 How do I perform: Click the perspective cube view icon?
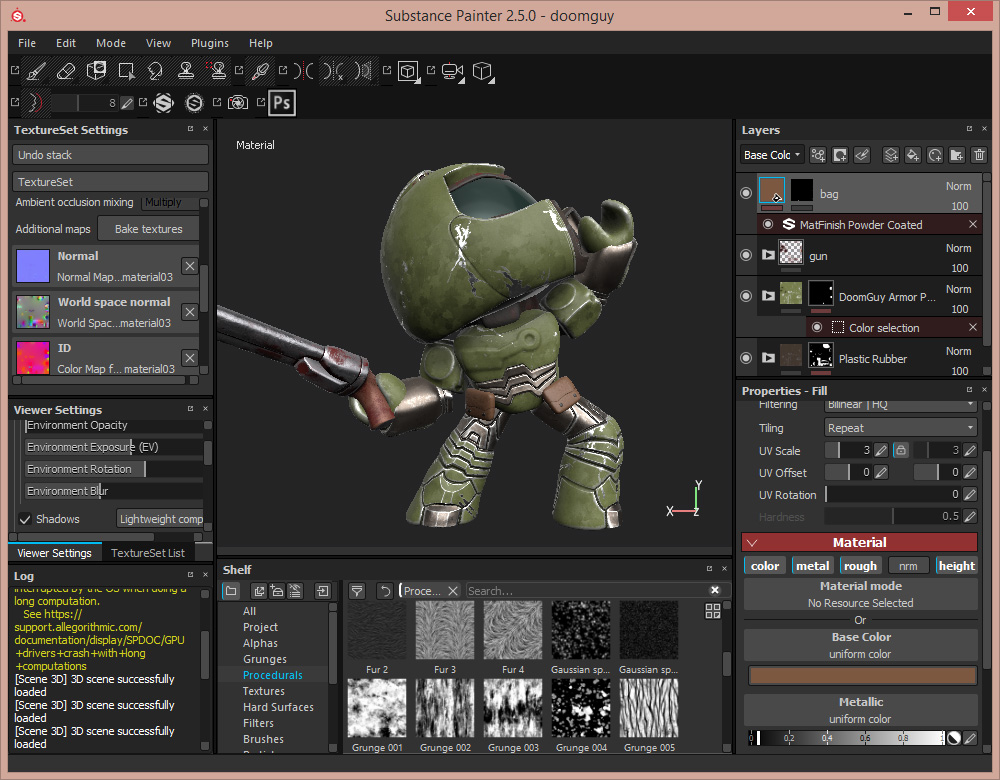pos(483,71)
